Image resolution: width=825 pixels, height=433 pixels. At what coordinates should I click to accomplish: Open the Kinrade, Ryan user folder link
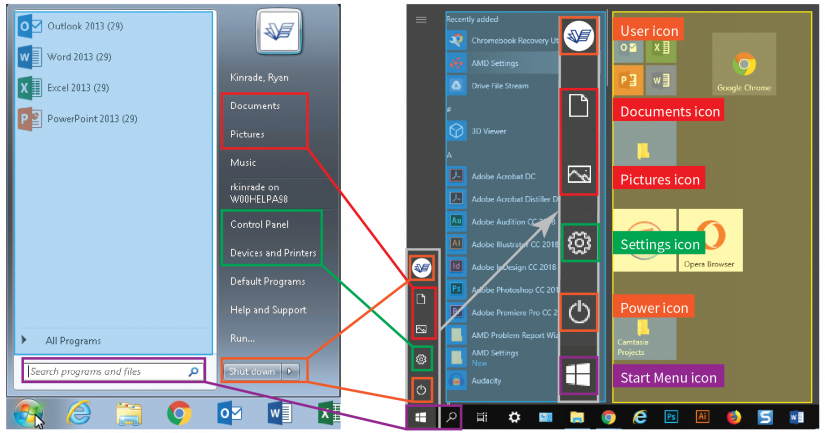pos(259,77)
